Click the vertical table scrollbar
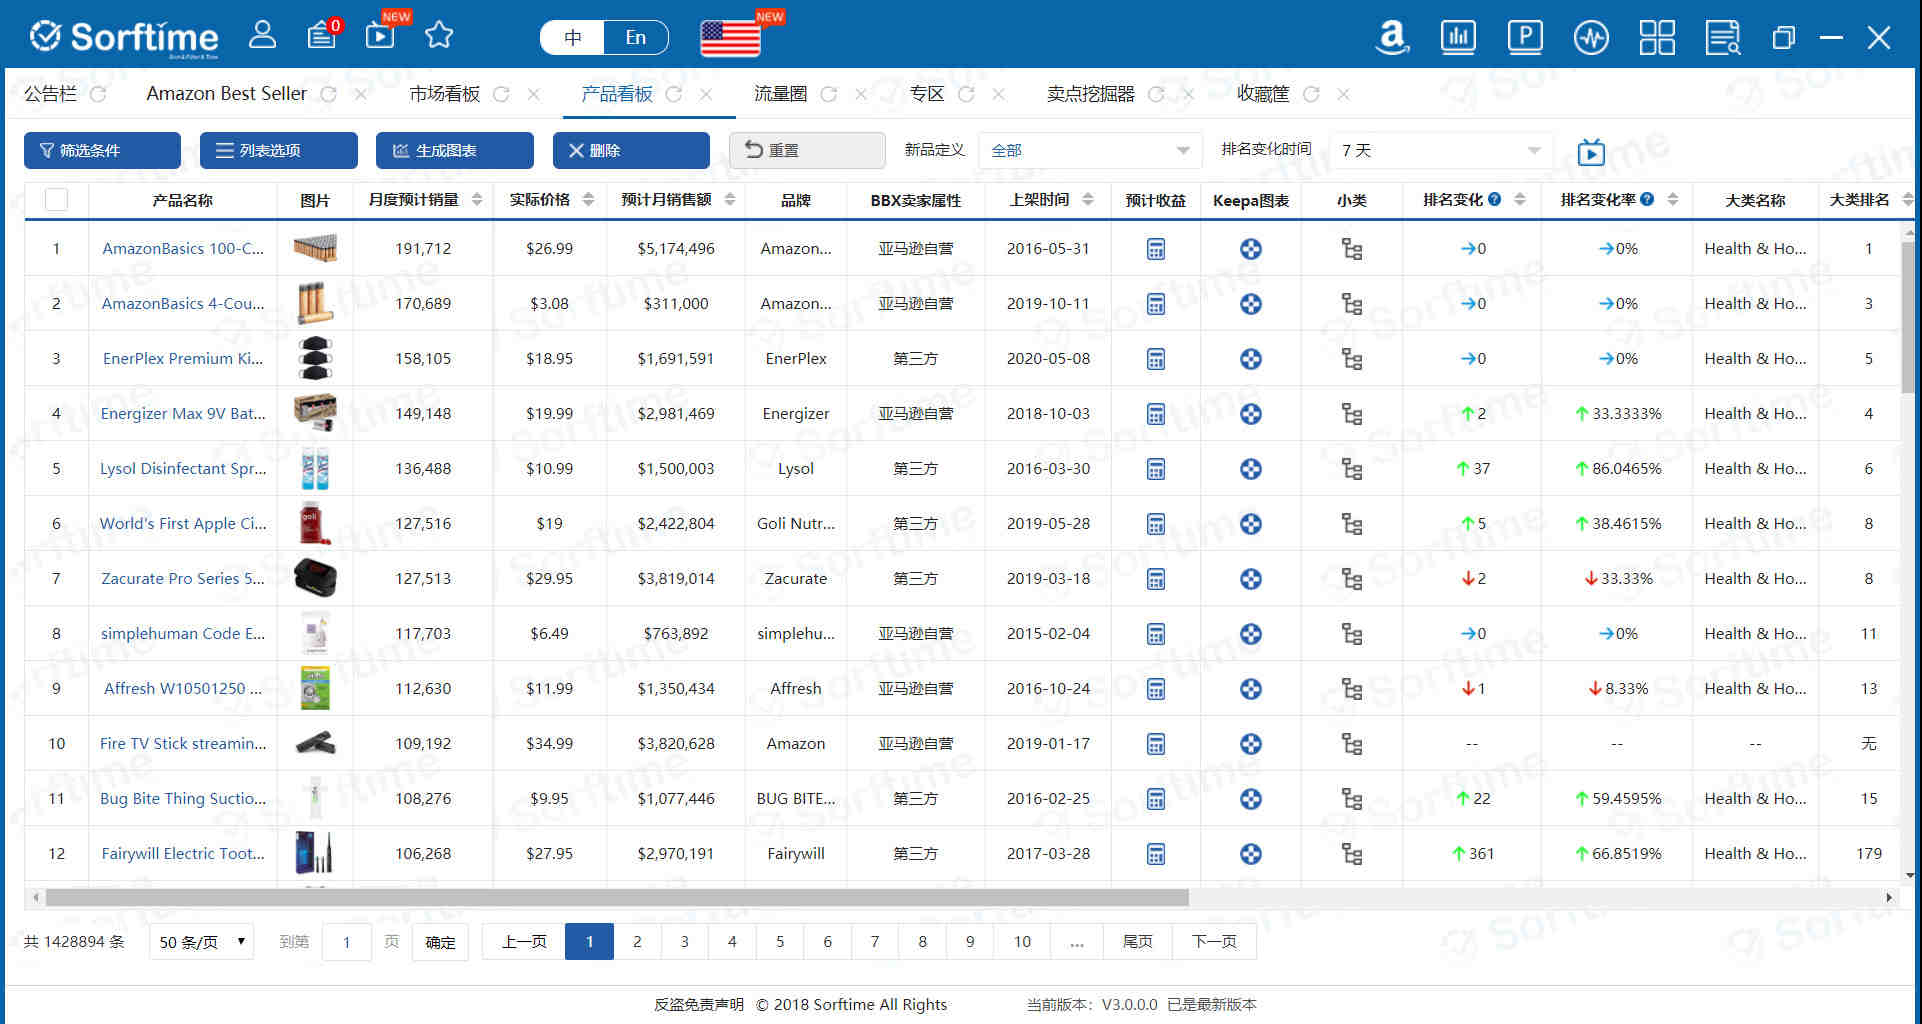 [1909, 315]
